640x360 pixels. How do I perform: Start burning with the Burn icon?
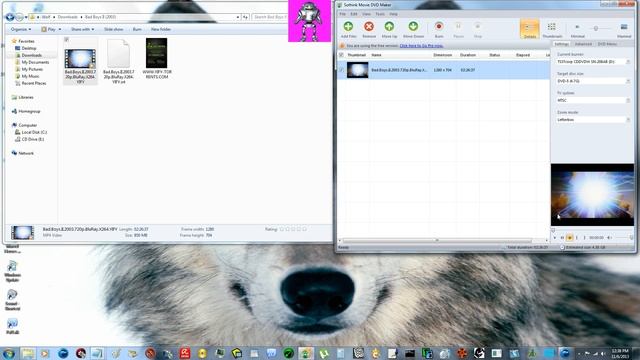(439, 27)
